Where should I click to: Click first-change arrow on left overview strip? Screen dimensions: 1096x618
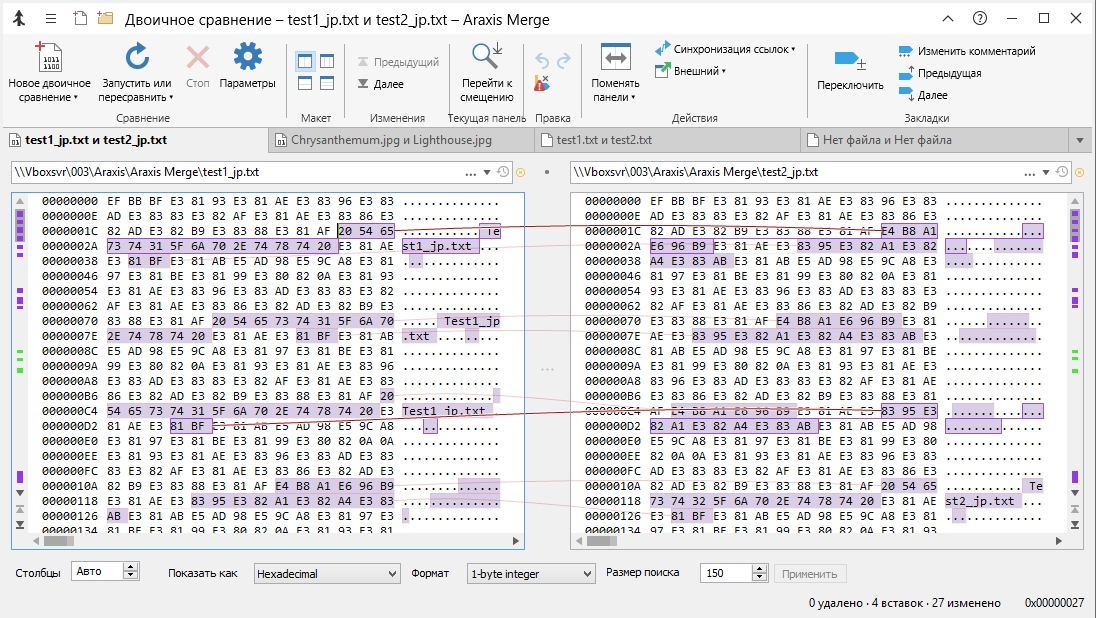(20, 509)
